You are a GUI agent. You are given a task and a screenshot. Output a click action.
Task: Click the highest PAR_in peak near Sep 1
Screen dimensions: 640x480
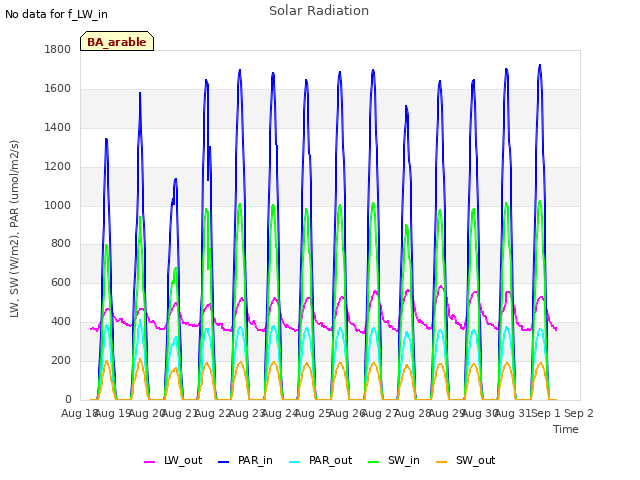tap(540, 65)
